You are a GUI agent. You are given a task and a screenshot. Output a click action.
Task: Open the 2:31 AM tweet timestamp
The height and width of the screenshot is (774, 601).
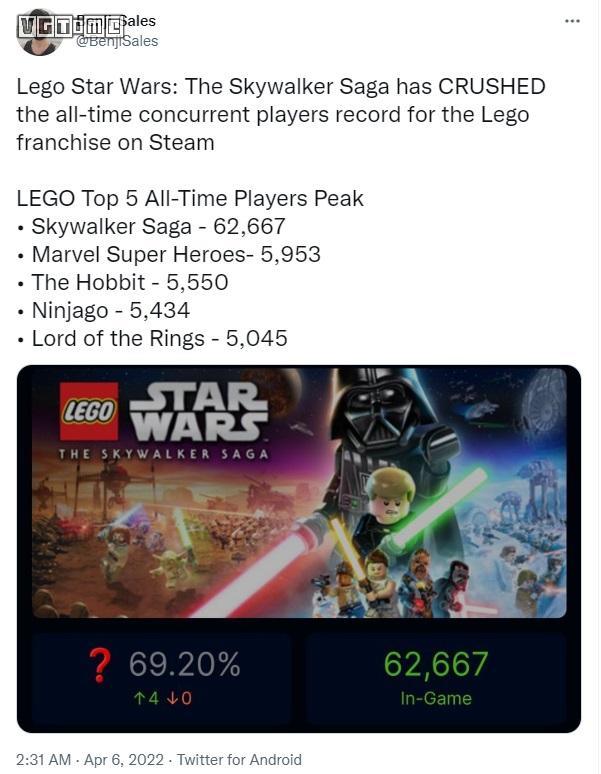[x=42, y=759]
